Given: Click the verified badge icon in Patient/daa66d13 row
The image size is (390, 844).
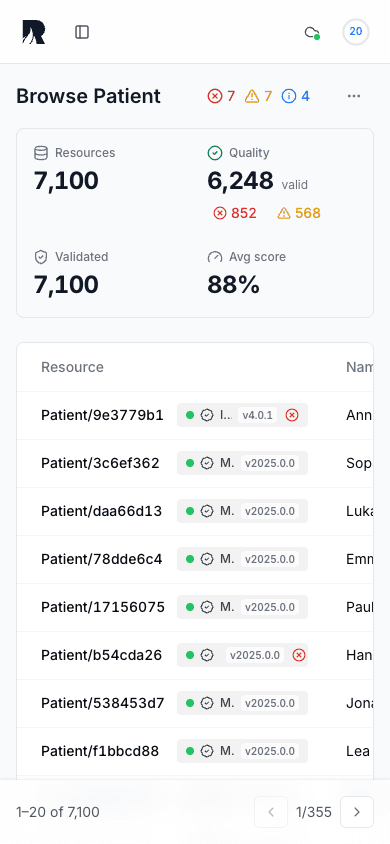Looking at the screenshot, I should [x=207, y=511].
